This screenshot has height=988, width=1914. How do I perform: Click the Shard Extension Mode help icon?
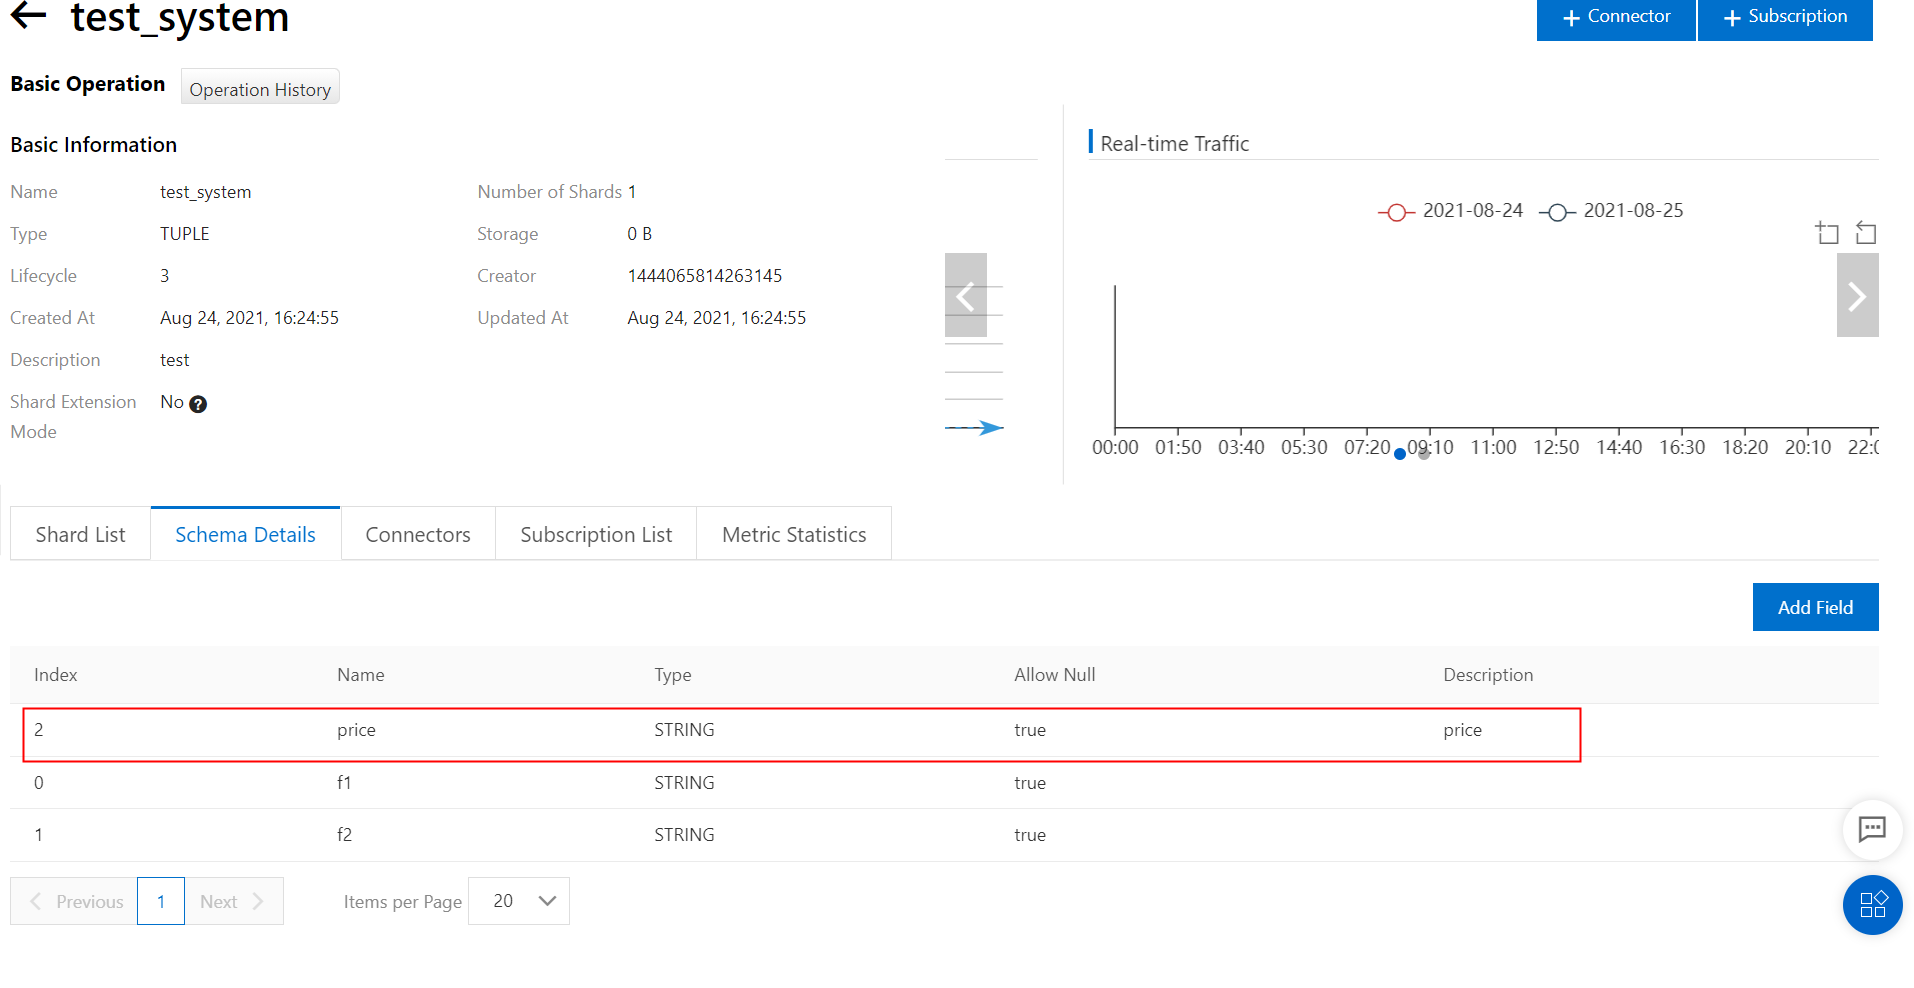tap(198, 404)
